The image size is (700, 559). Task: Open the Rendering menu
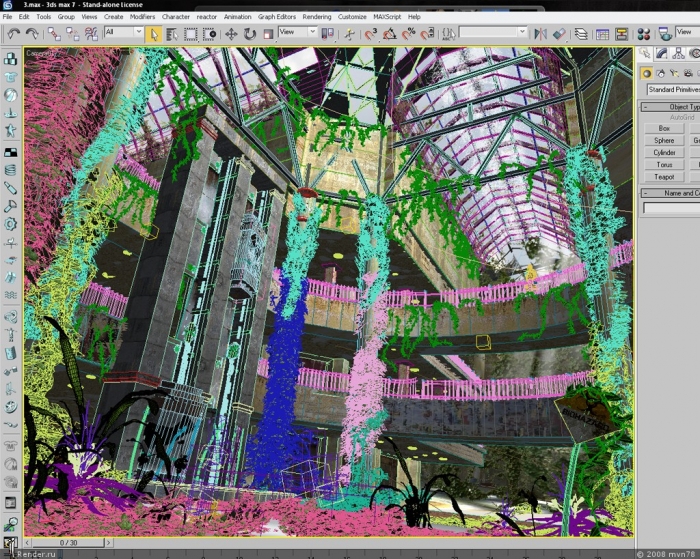coord(317,17)
